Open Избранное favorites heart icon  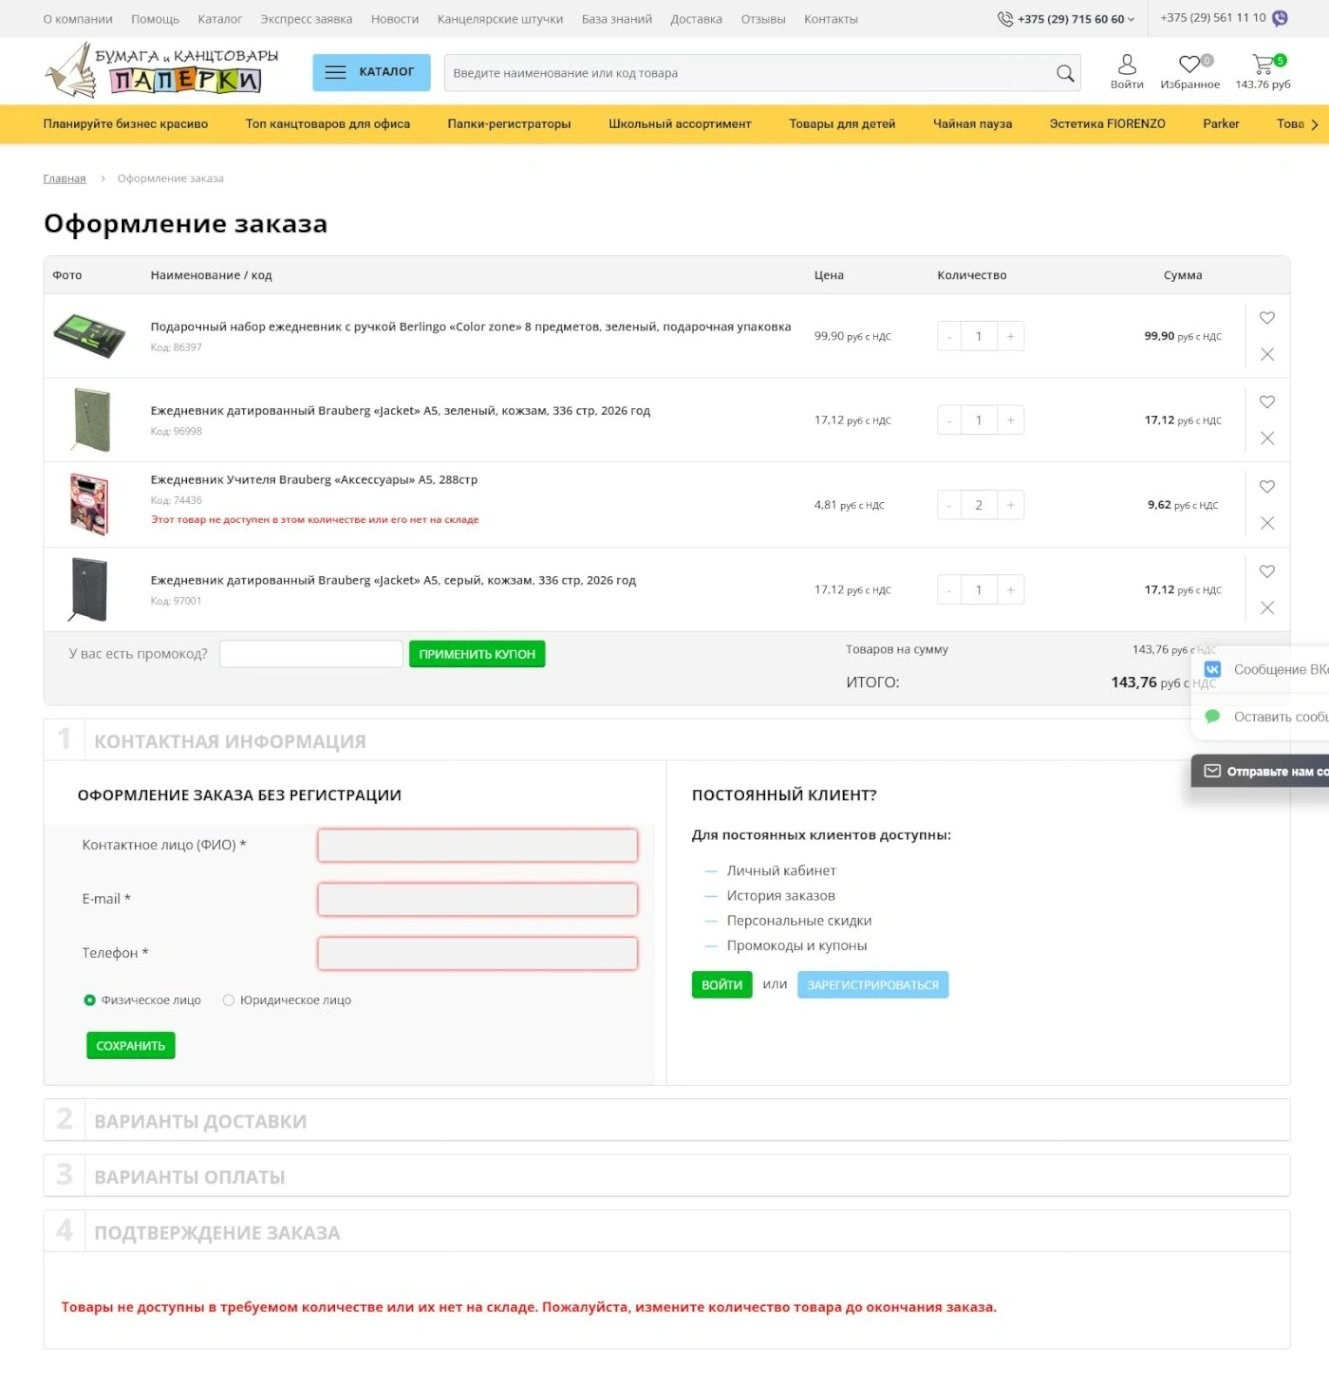click(x=1189, y=64)
